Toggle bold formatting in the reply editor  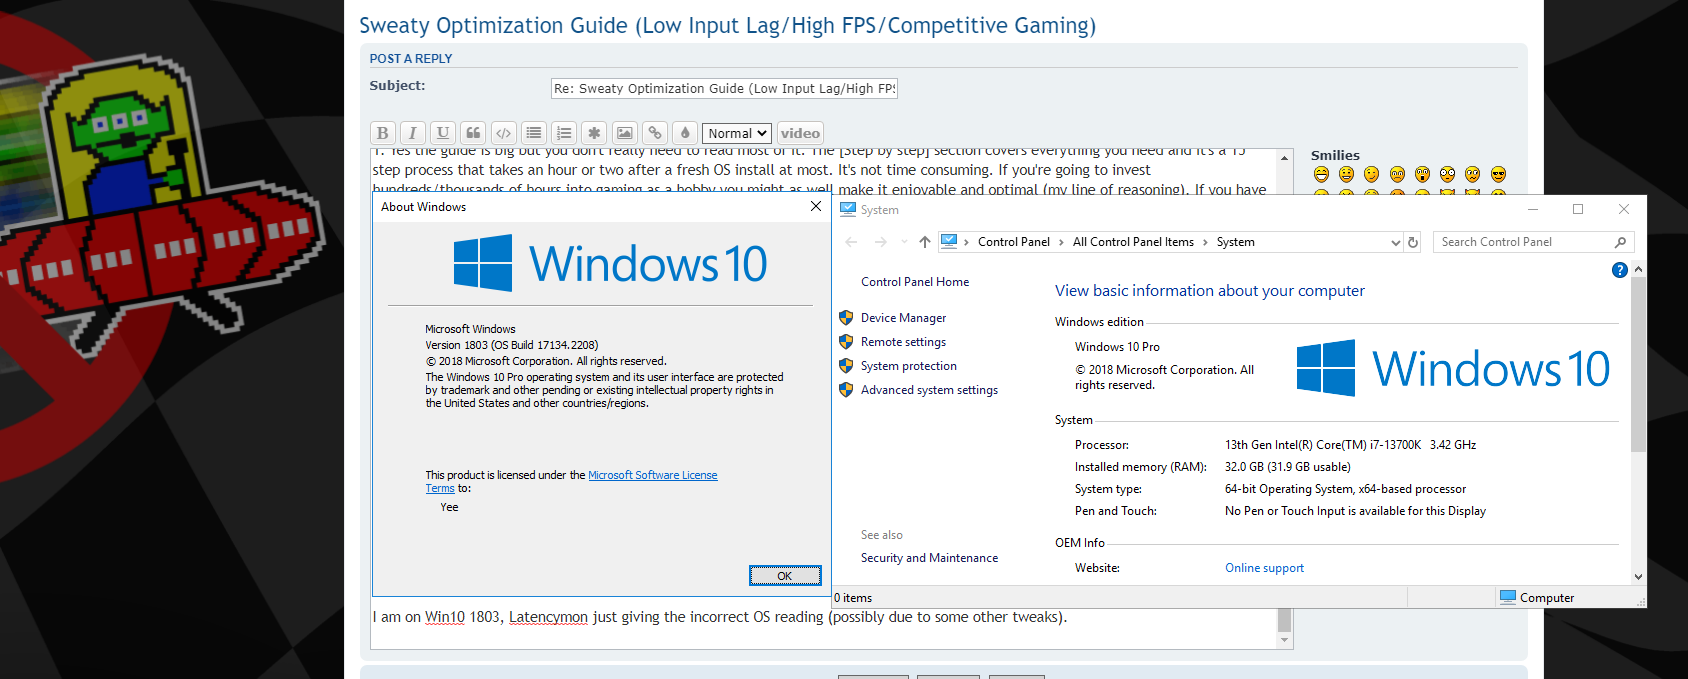click(x=382, y=133)
